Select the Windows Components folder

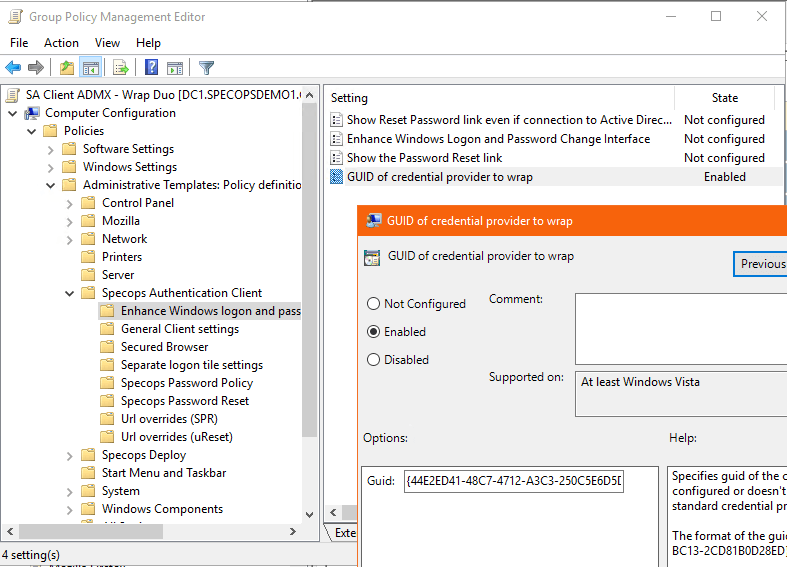(162, 509)
